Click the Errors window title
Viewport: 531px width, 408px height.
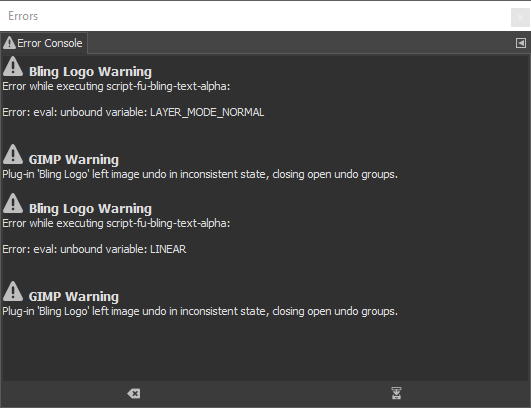[23, 16]
